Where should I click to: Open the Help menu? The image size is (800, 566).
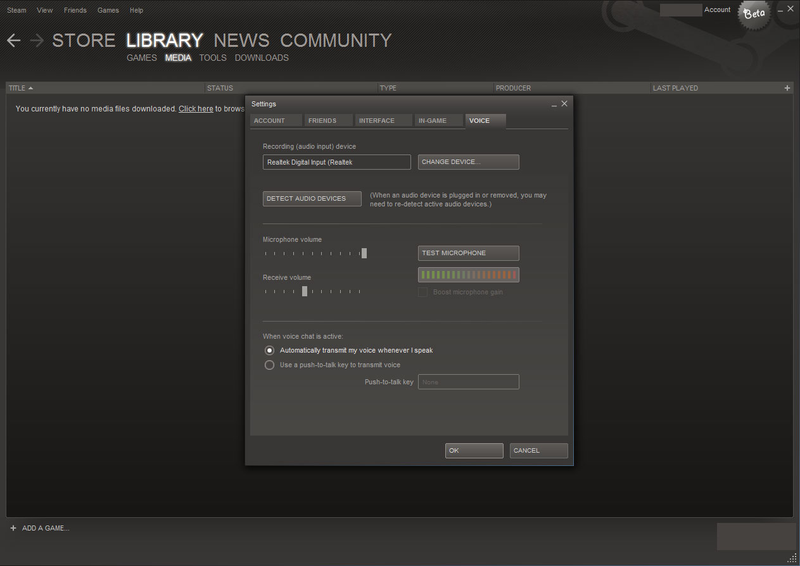(136, 10)
